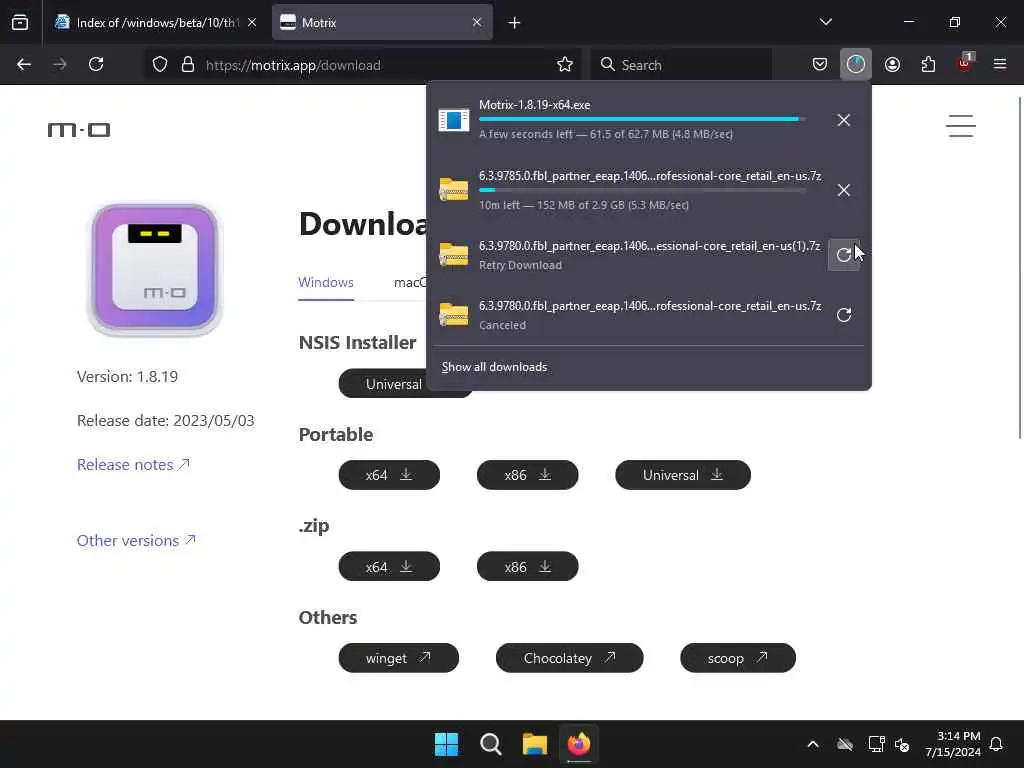View site security lock information

point(188,65)
